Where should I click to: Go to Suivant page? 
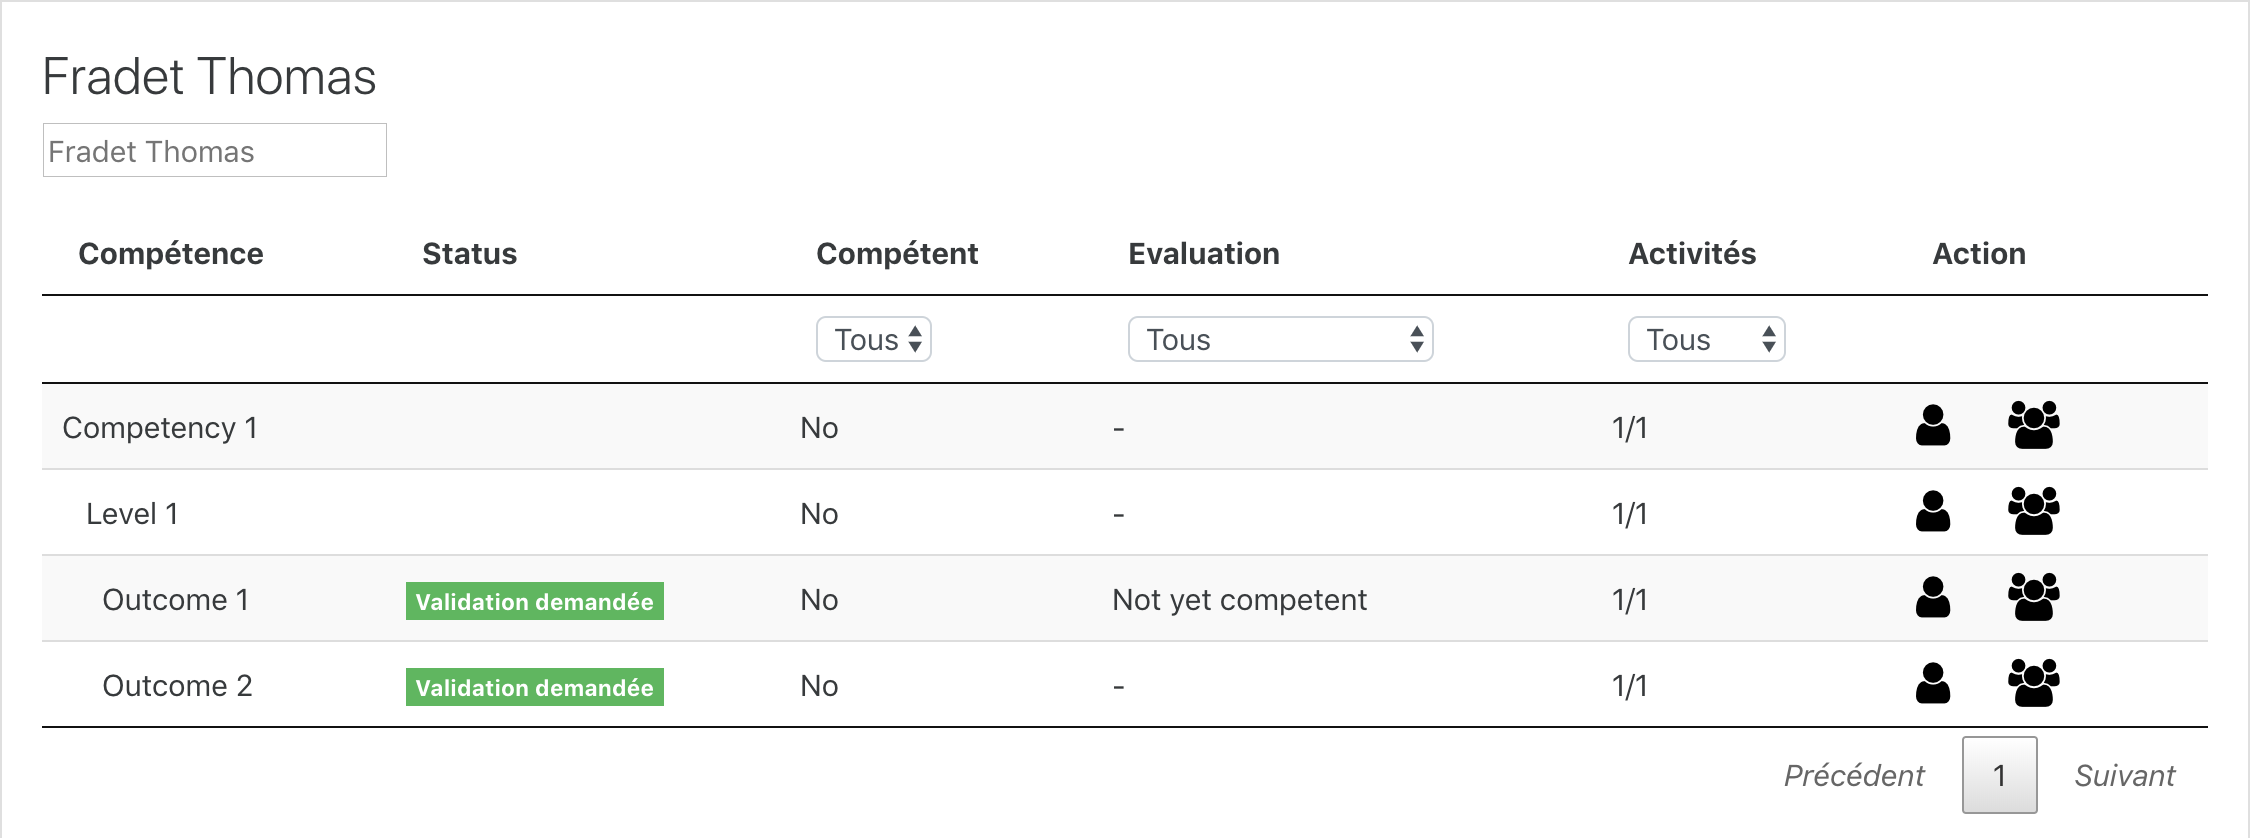click(x=2124, y=775)
